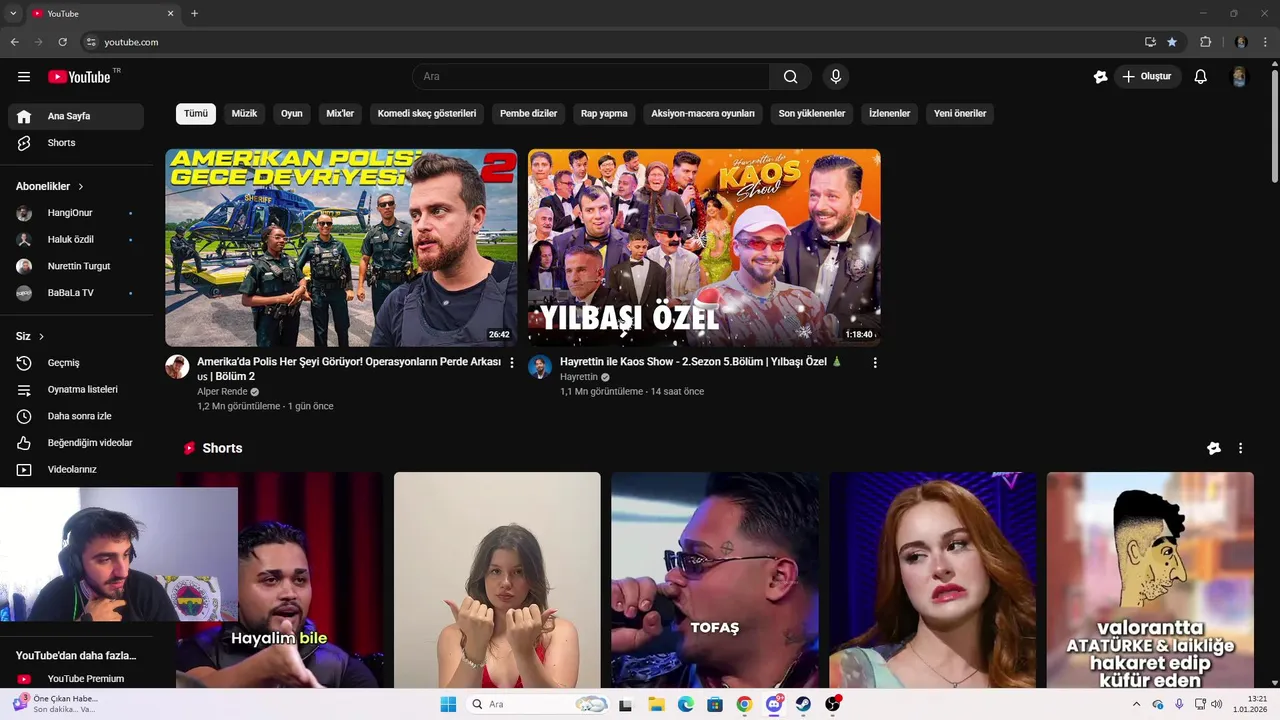Play Kaos Show Yılbaşı Özel thumbnail
This screenshot has height=720, width=1280.
pyautogui.click(x=704, y=248)
